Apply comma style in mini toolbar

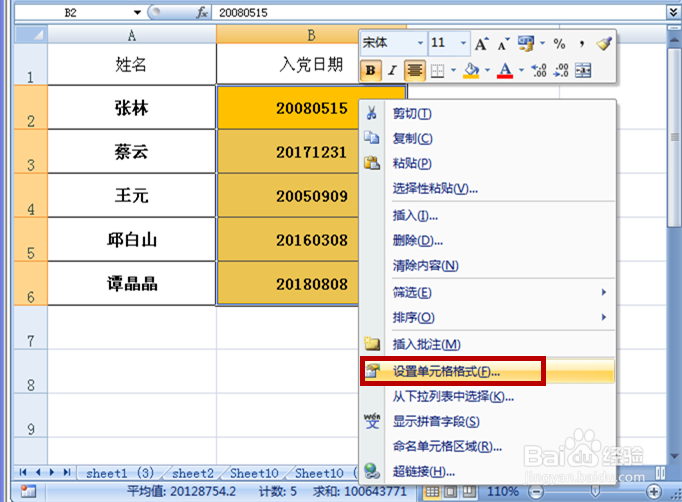pyautogui.click(x=582, y=44)
